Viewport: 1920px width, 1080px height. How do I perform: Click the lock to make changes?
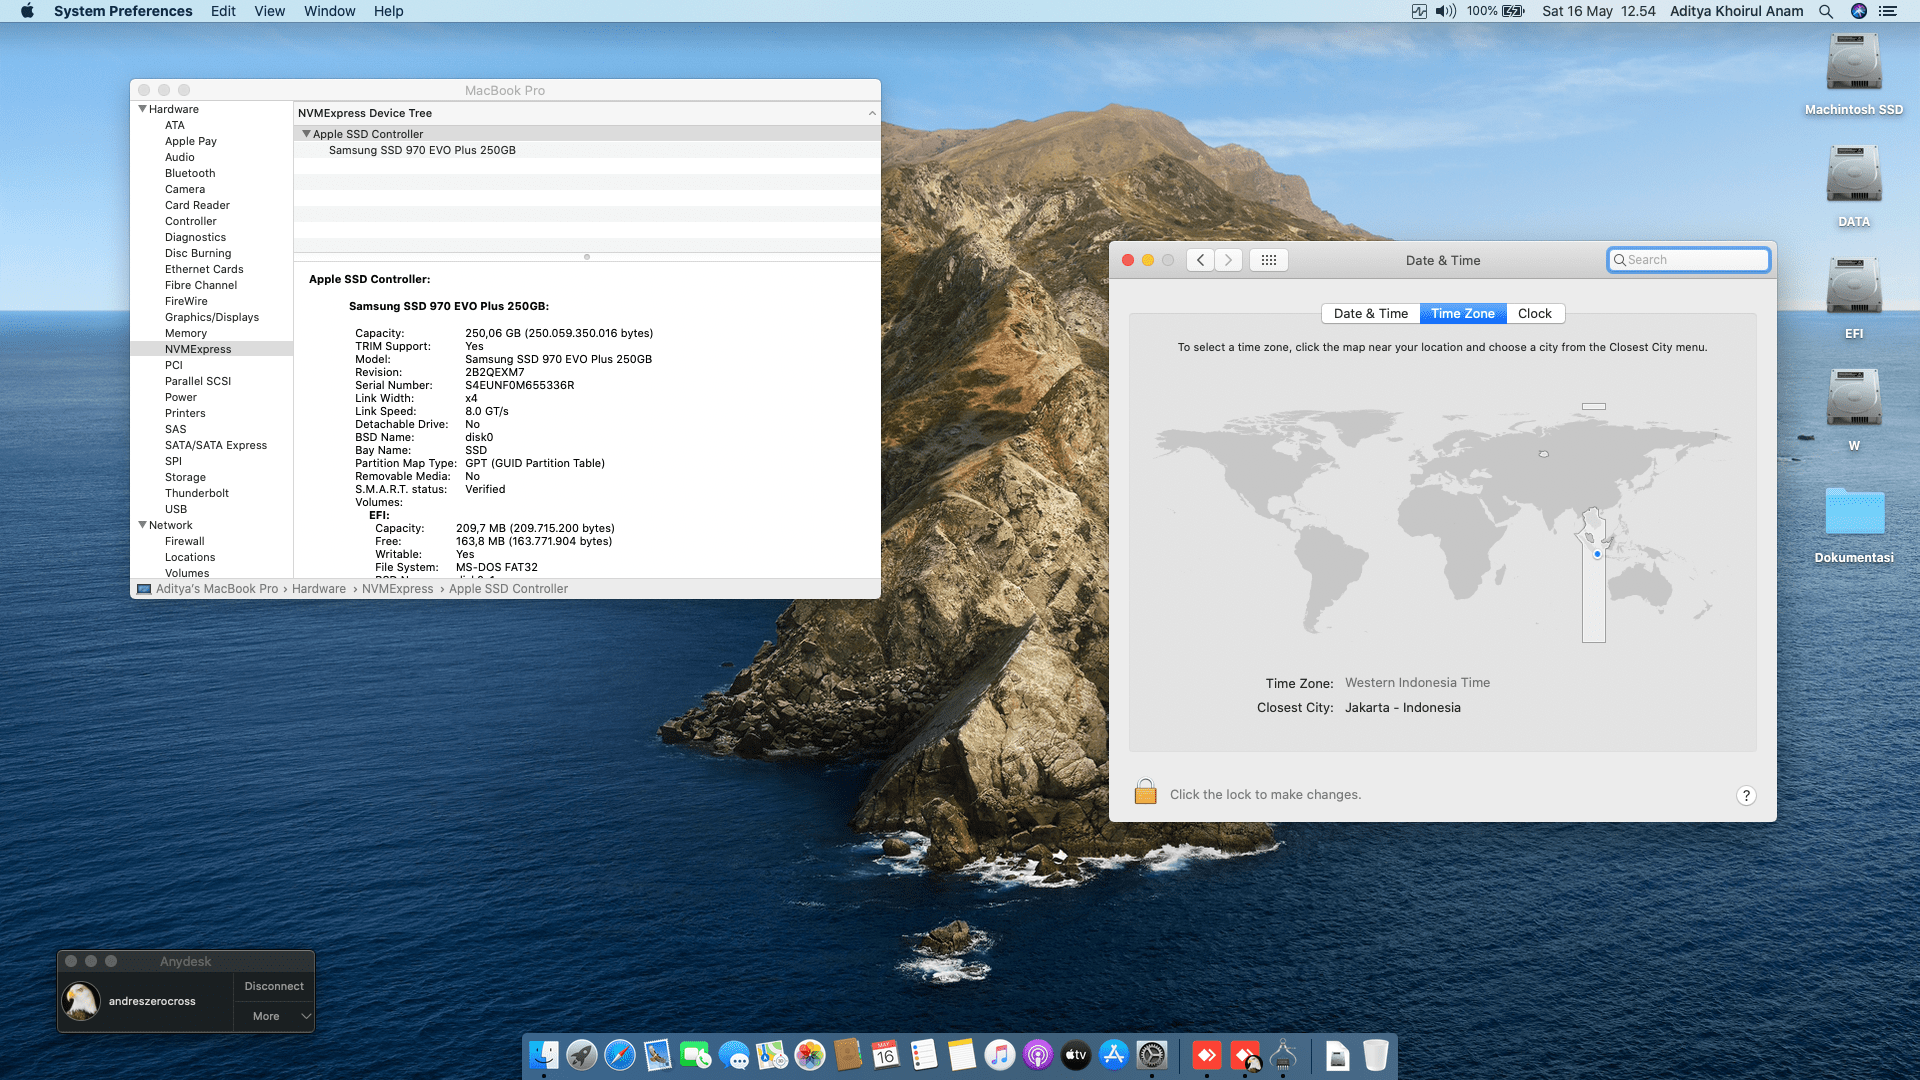point(1145,793)
